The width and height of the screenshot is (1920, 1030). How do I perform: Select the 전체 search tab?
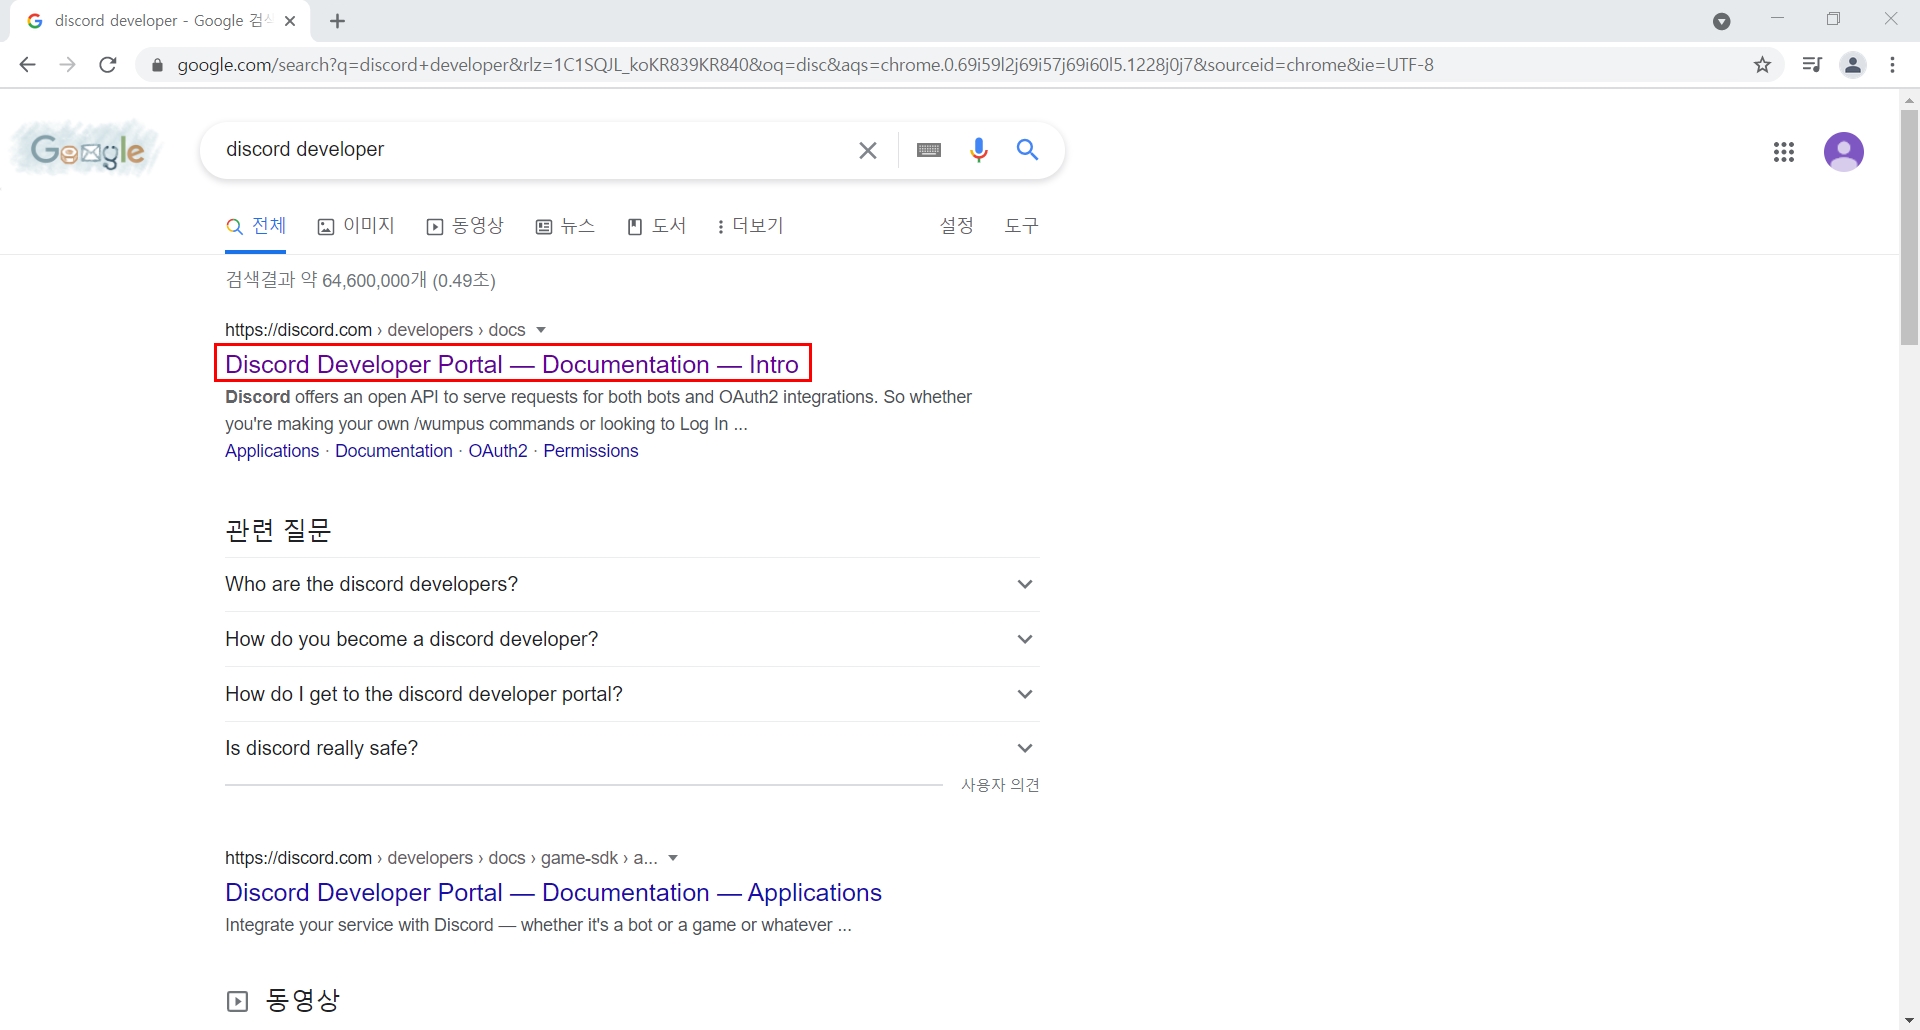point(256,226)
